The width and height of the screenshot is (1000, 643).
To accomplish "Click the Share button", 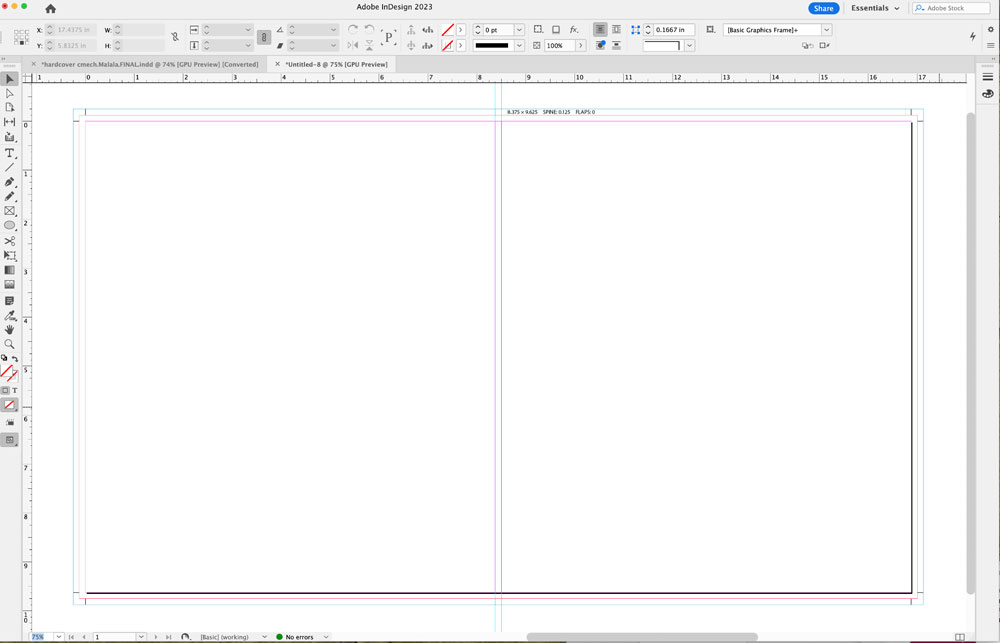I will [x=823, y=8].
